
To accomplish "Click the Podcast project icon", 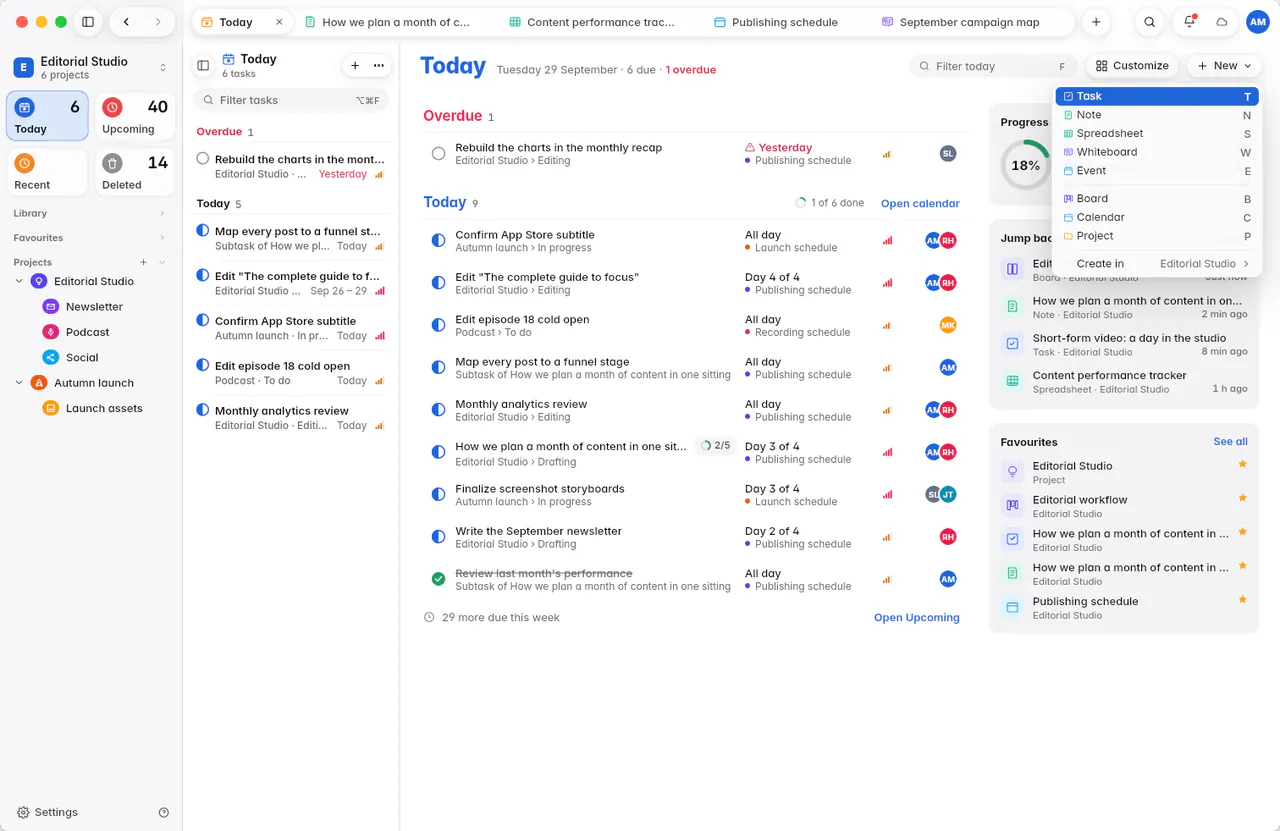I will point(50,332).
